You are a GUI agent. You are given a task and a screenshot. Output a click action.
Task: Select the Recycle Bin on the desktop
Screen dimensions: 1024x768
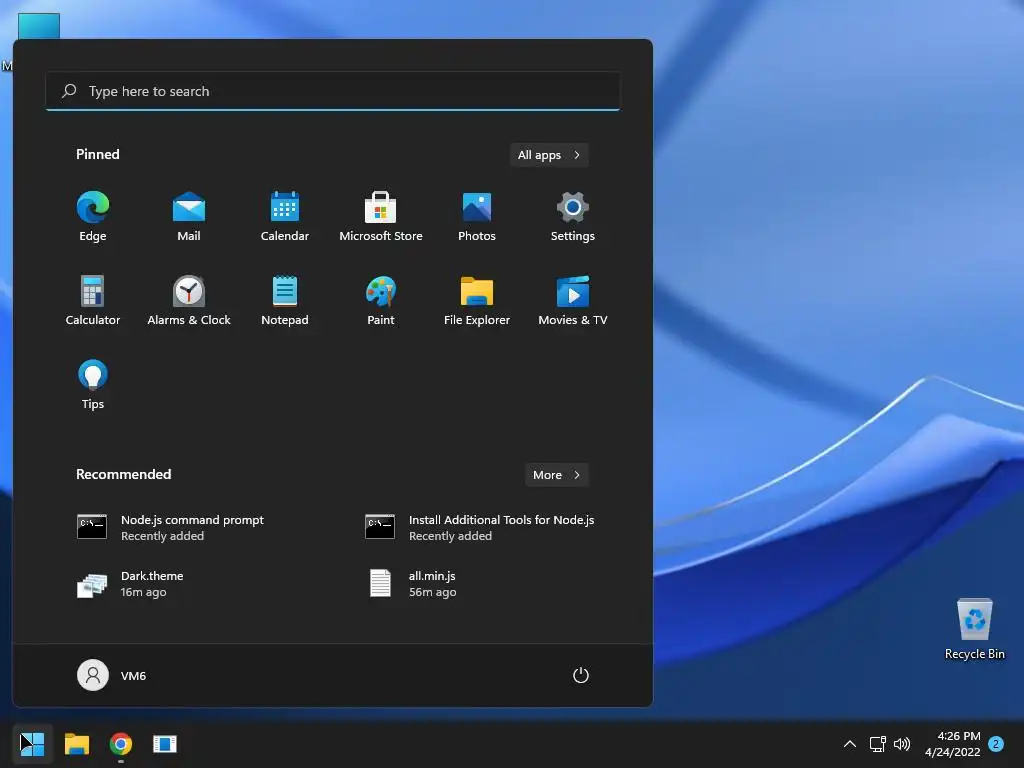[x=975, y=629]
